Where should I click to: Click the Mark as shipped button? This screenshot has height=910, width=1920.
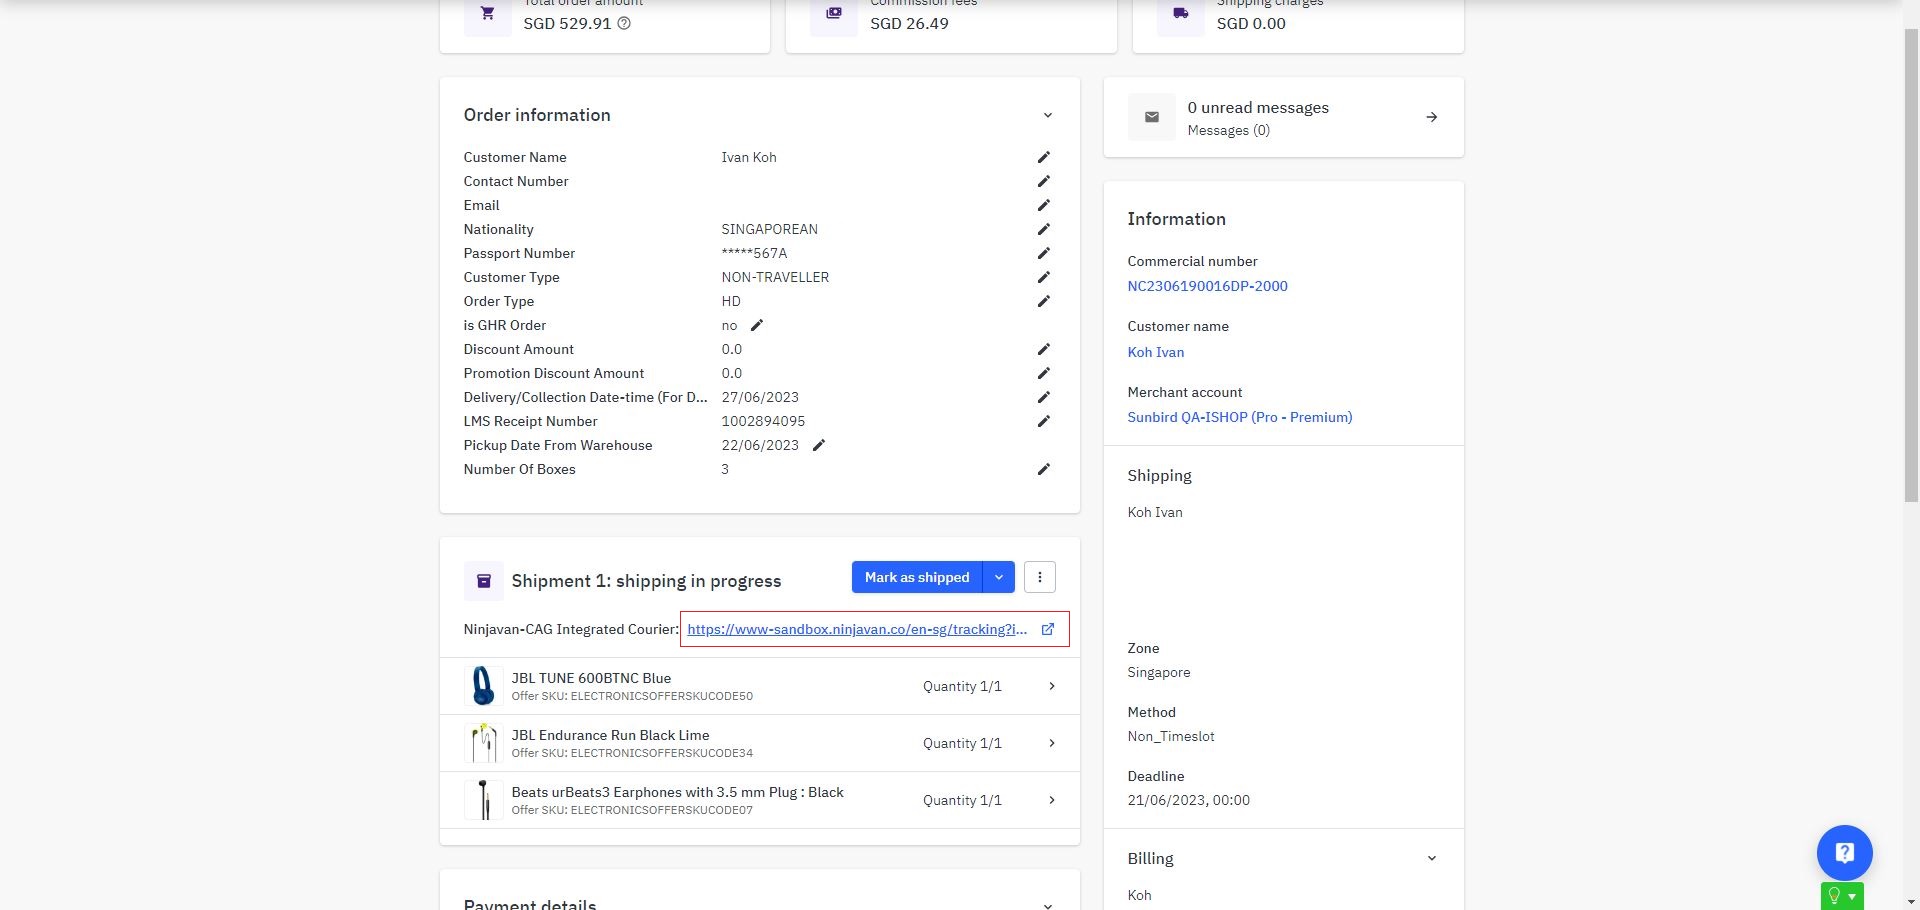(916, 577)
